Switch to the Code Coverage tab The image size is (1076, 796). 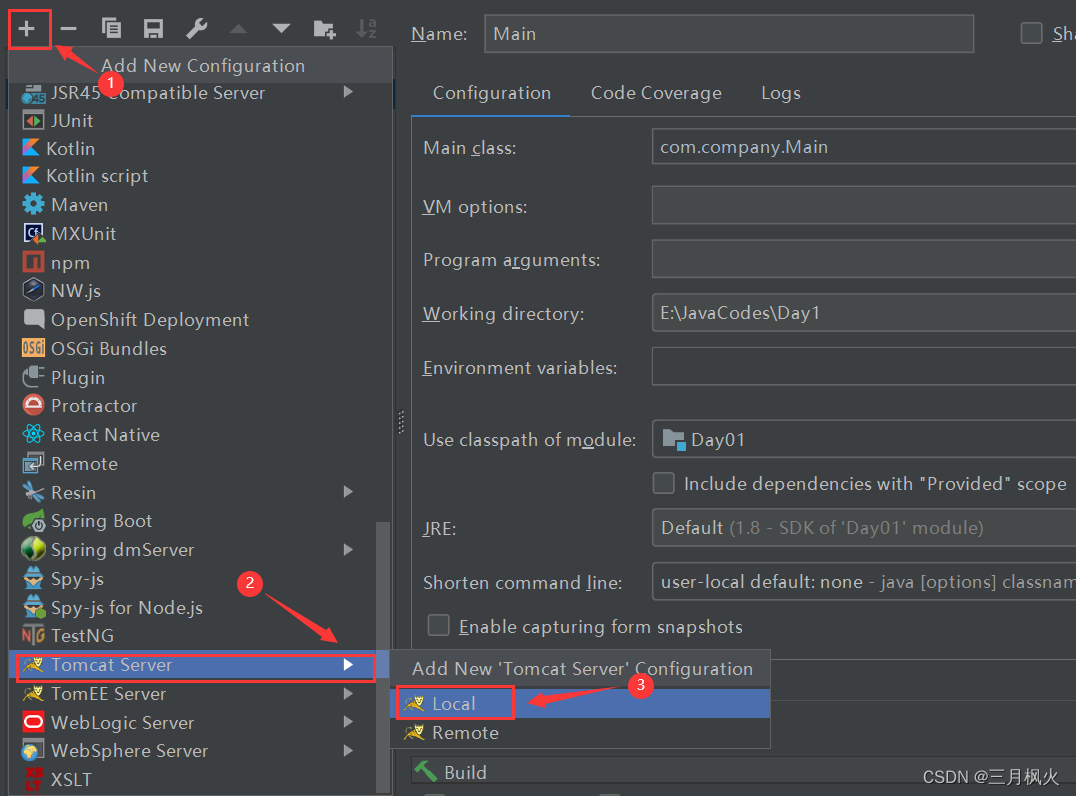(656, 93)
